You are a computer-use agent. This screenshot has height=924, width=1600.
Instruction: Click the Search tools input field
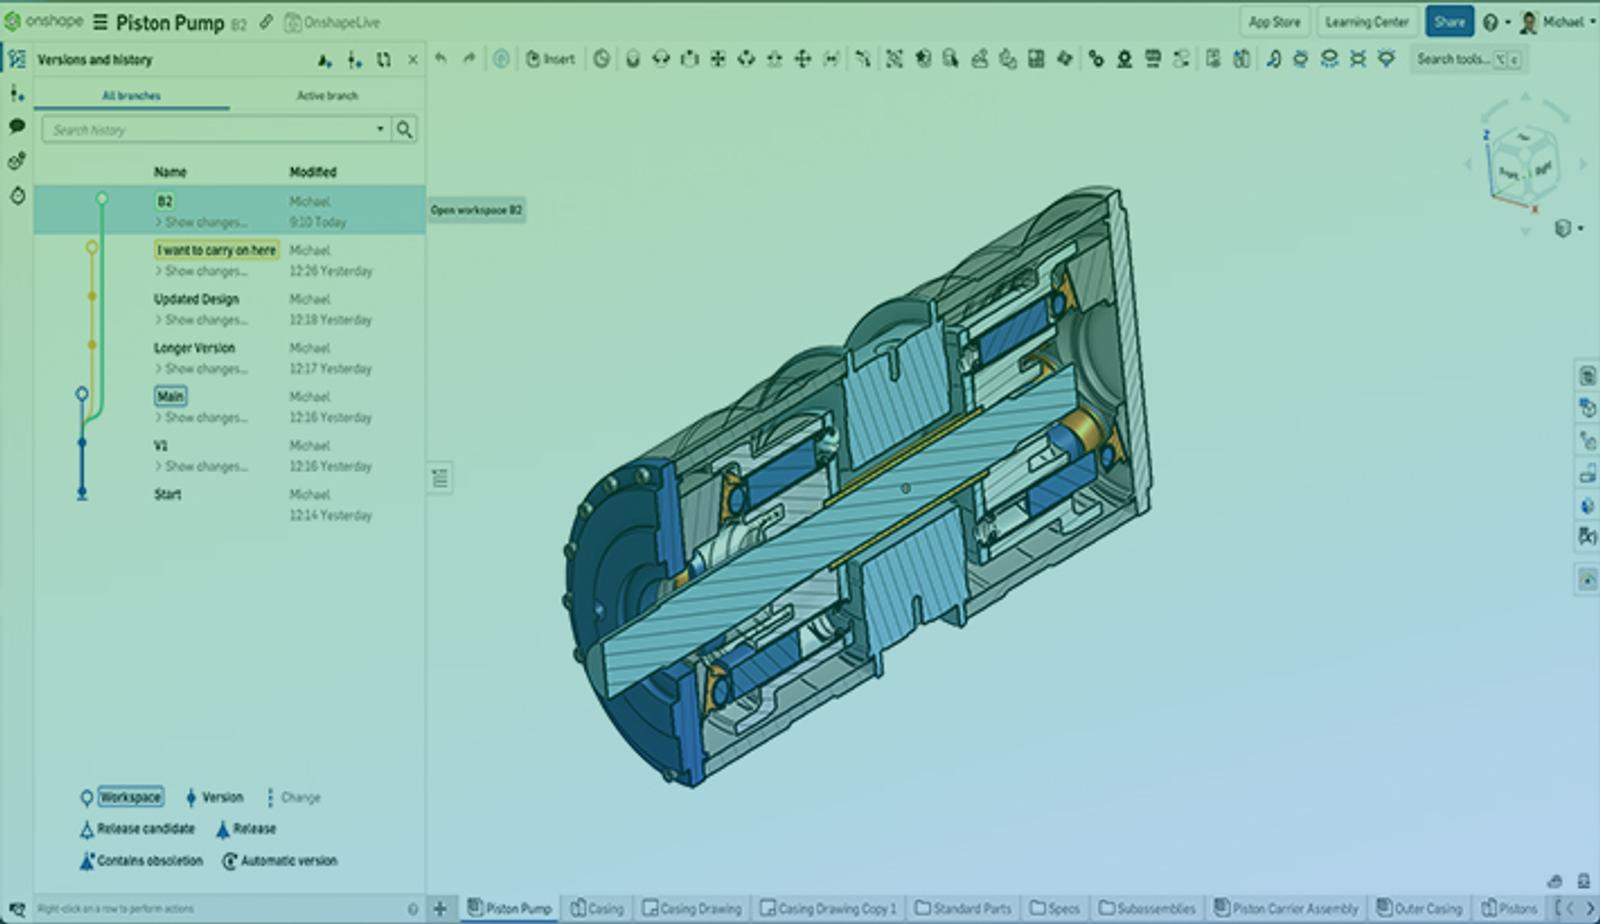click(1452, 59)
